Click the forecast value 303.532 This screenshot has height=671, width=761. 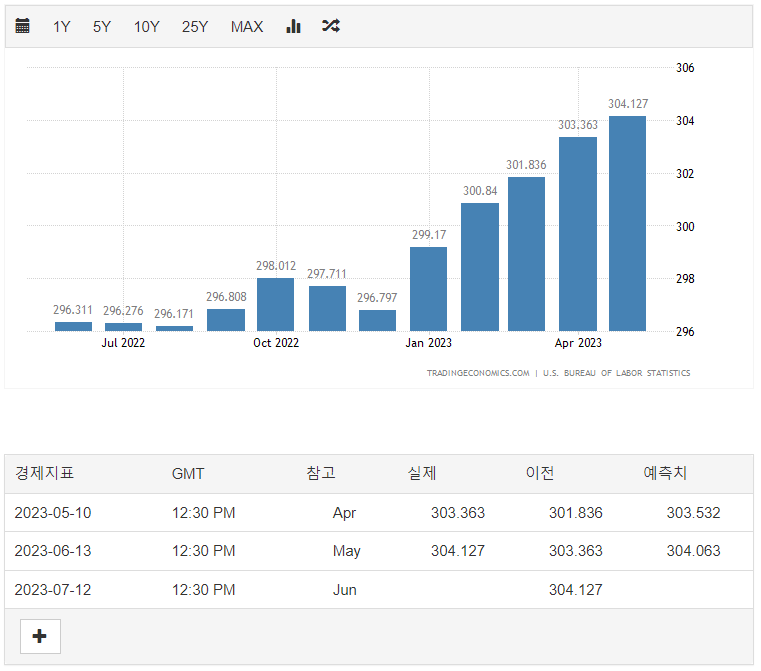694,513
